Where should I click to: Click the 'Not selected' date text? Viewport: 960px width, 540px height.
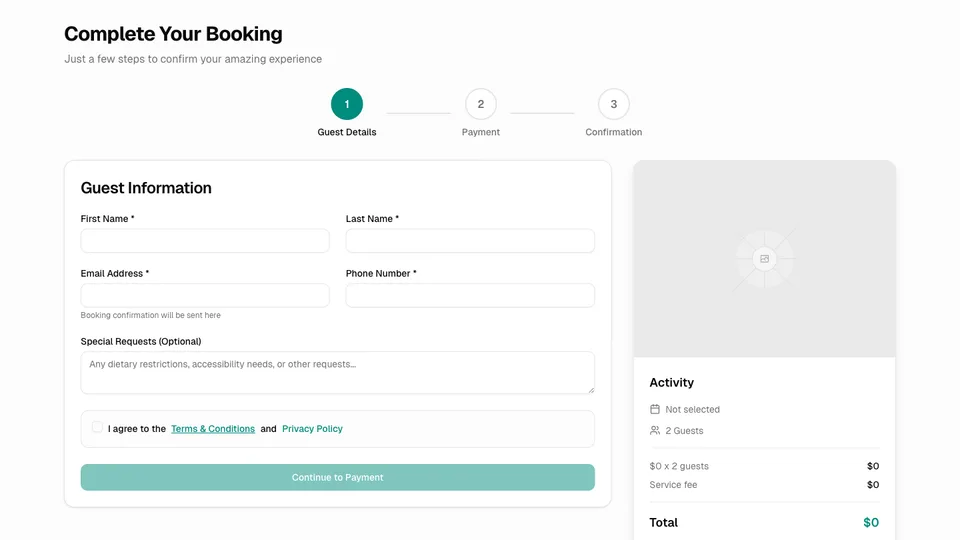tap(692, 410)
